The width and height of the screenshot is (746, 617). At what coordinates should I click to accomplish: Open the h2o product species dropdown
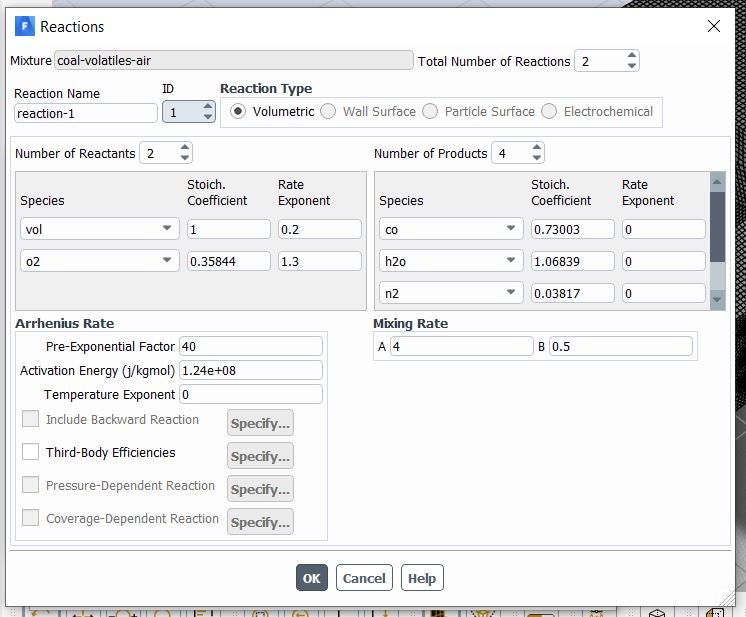(511, 261)
